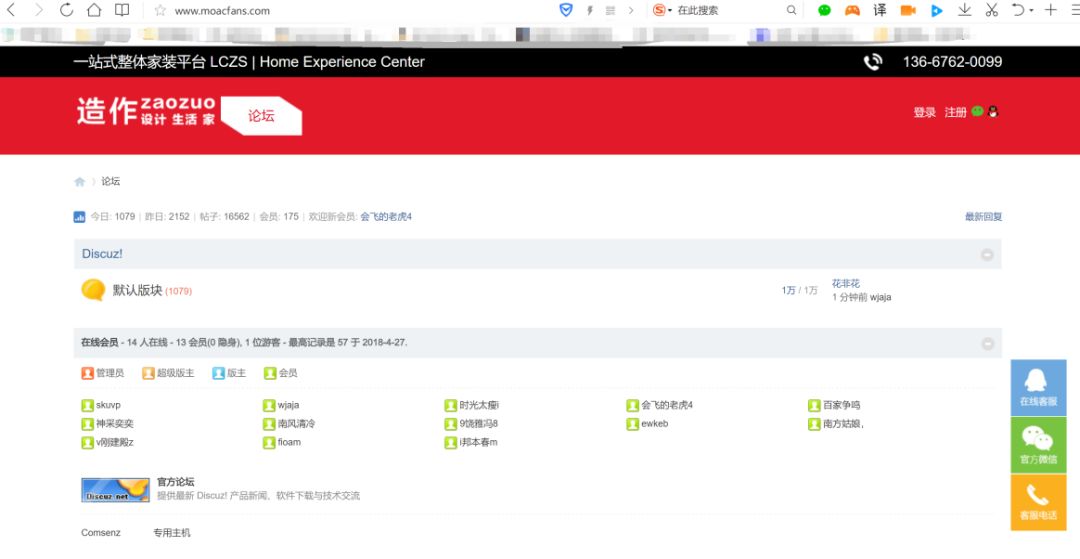Click the orange video camera icon
Image resolution: width=1080 pixels, height=559 pixels.
[908, 10]
